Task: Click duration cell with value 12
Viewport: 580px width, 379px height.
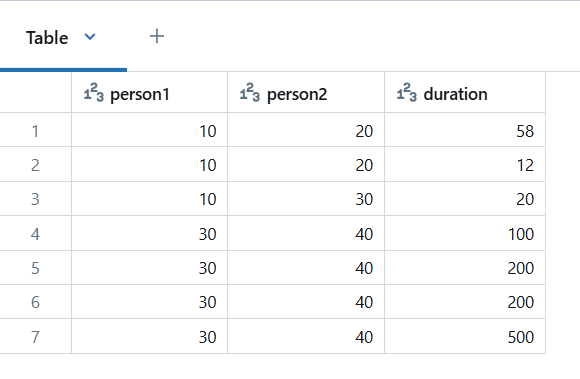Action: click(x=465, y=165)
